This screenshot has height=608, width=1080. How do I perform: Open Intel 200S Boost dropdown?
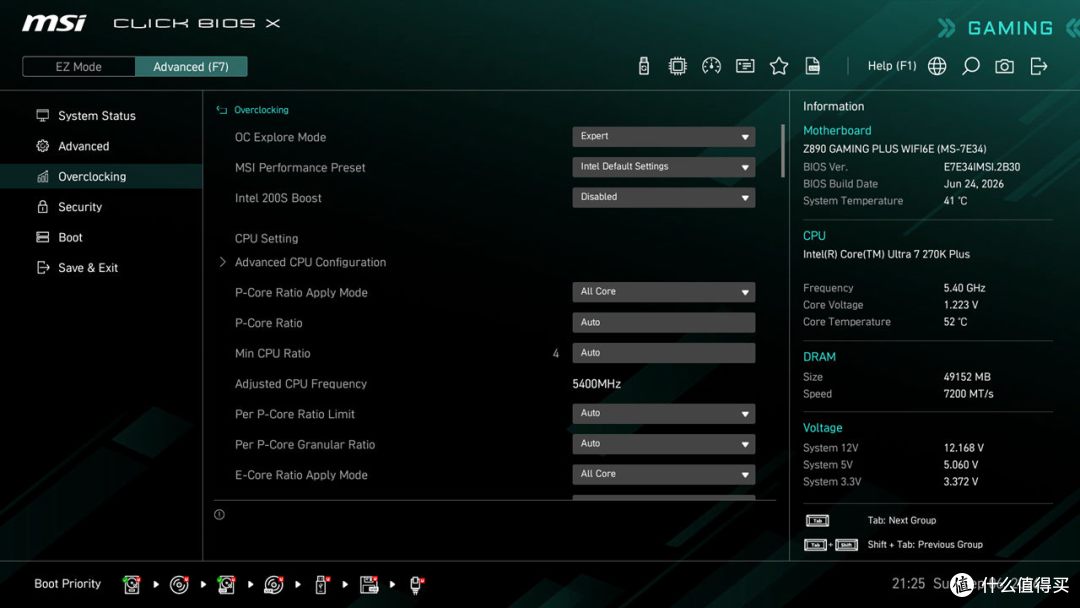pyautogui.click(x=663, y=197)
